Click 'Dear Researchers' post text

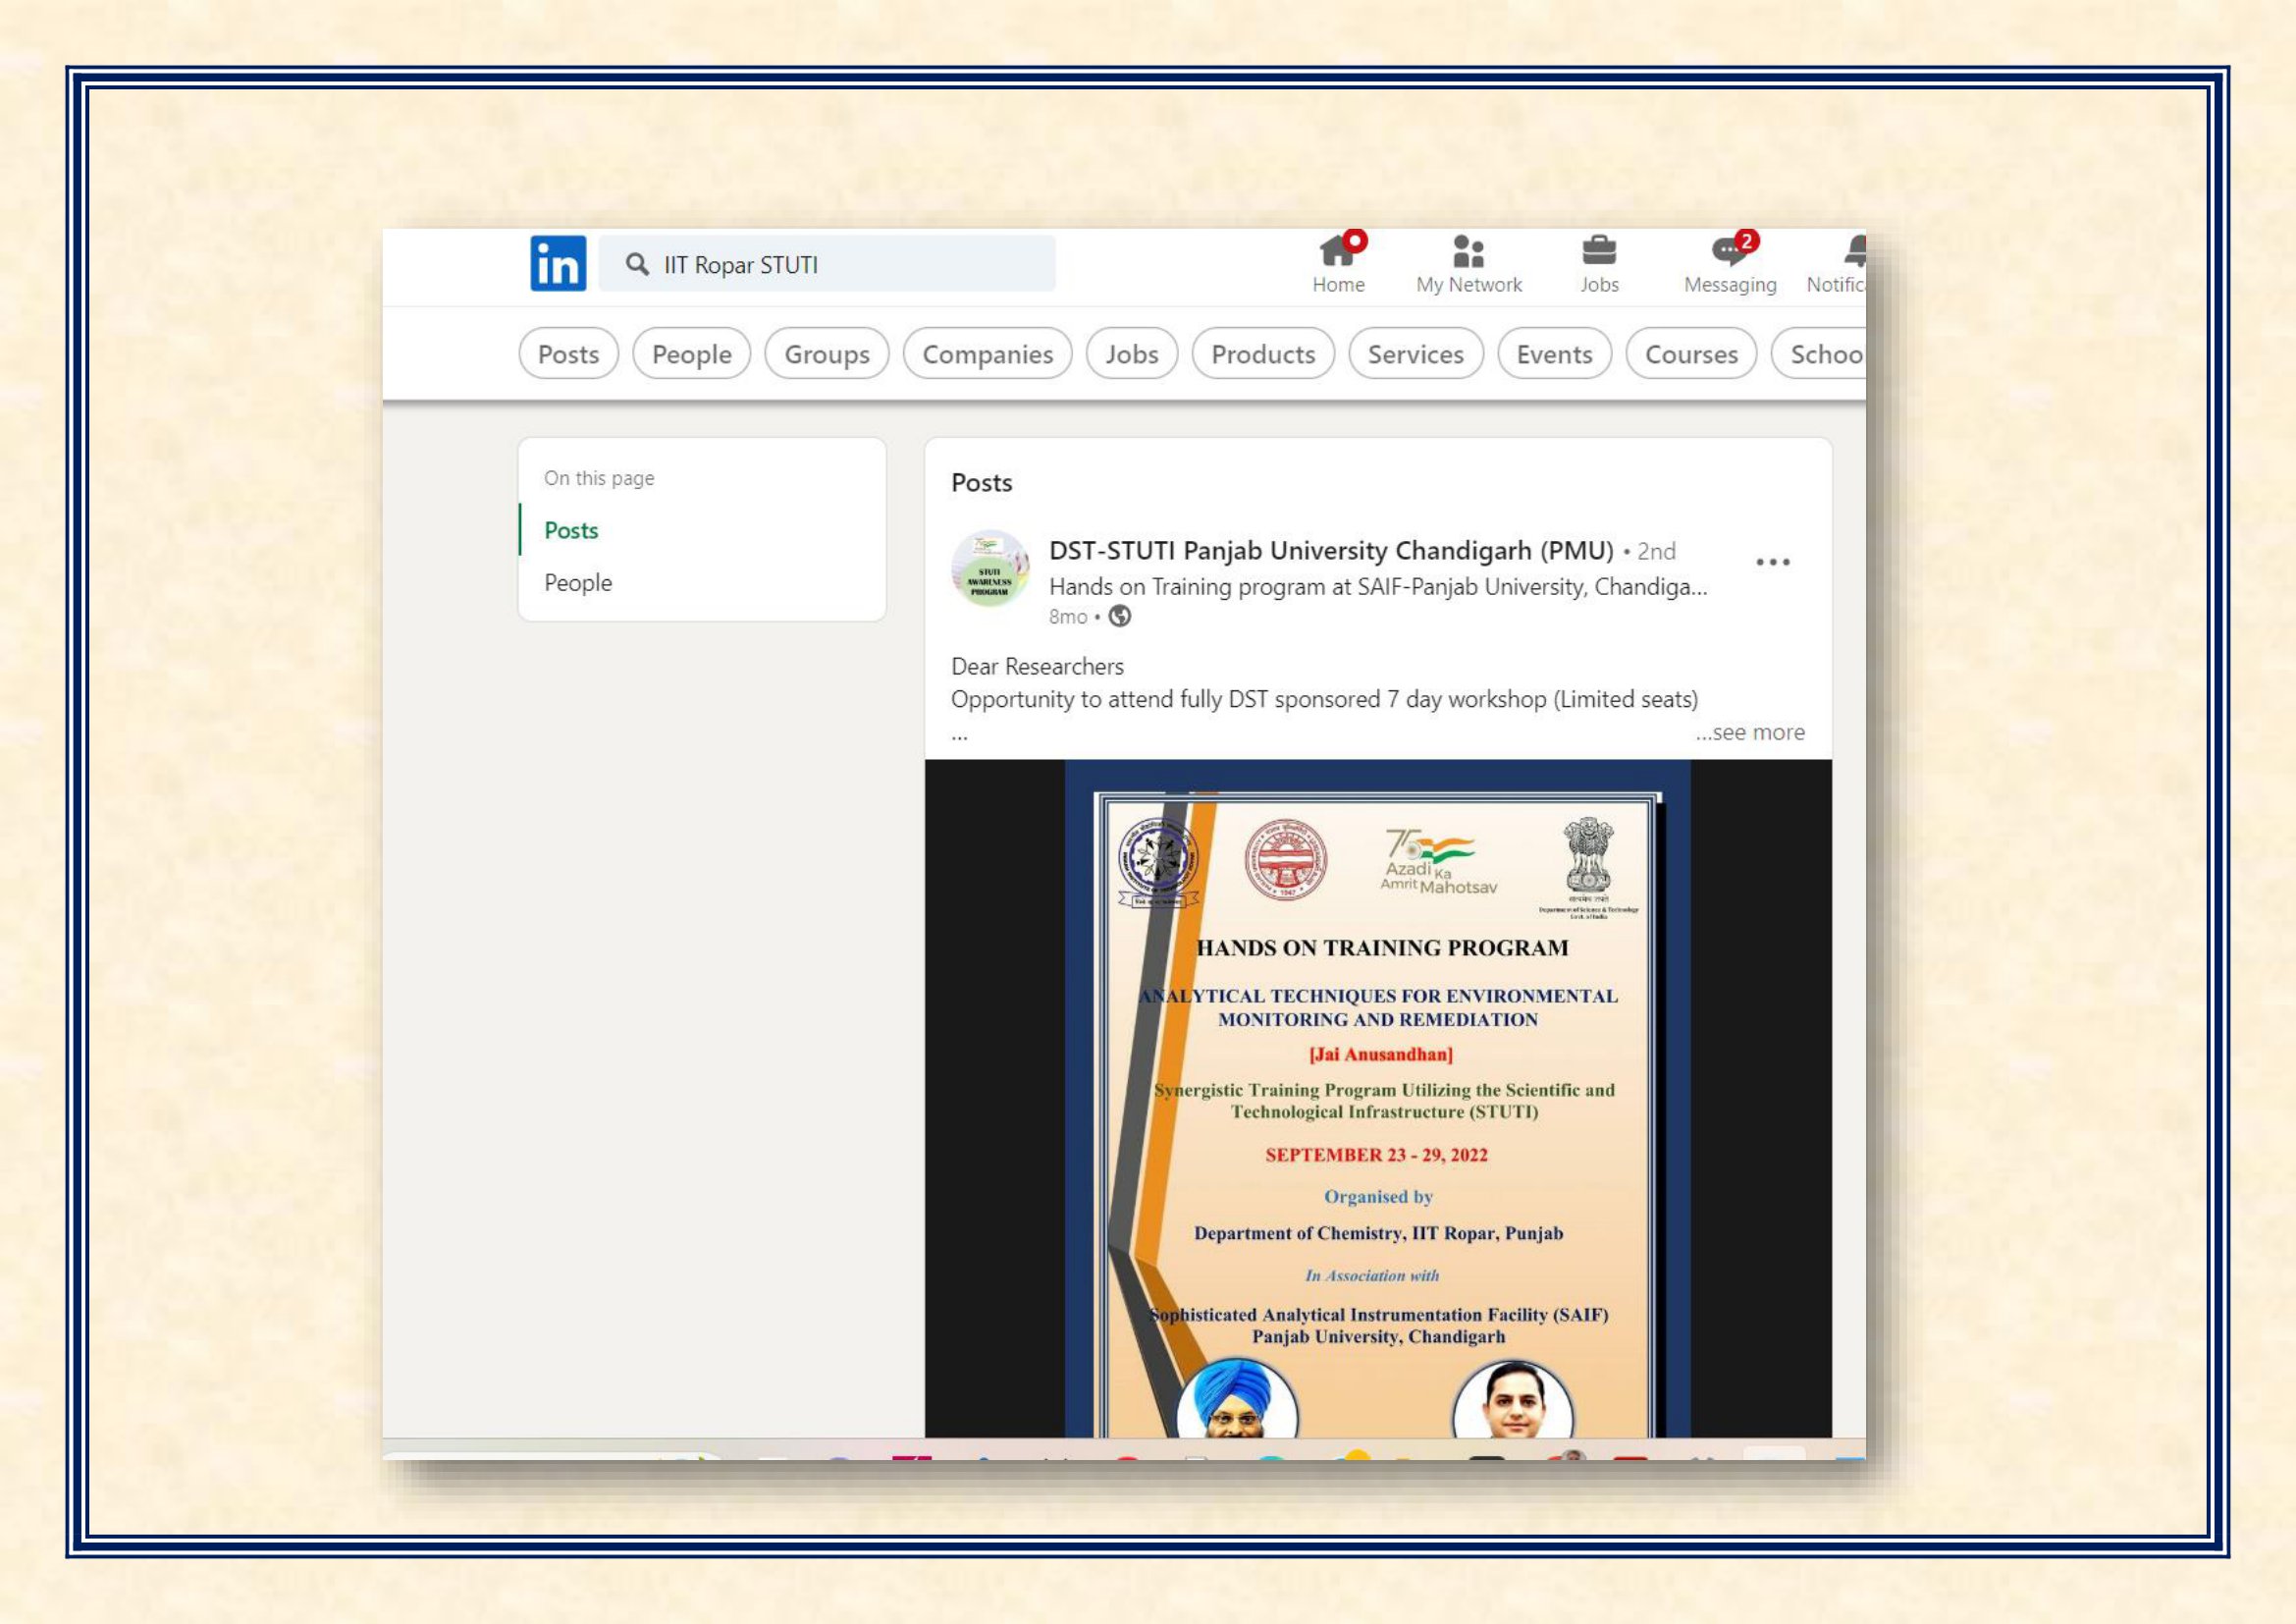[x=1037, y=666]
